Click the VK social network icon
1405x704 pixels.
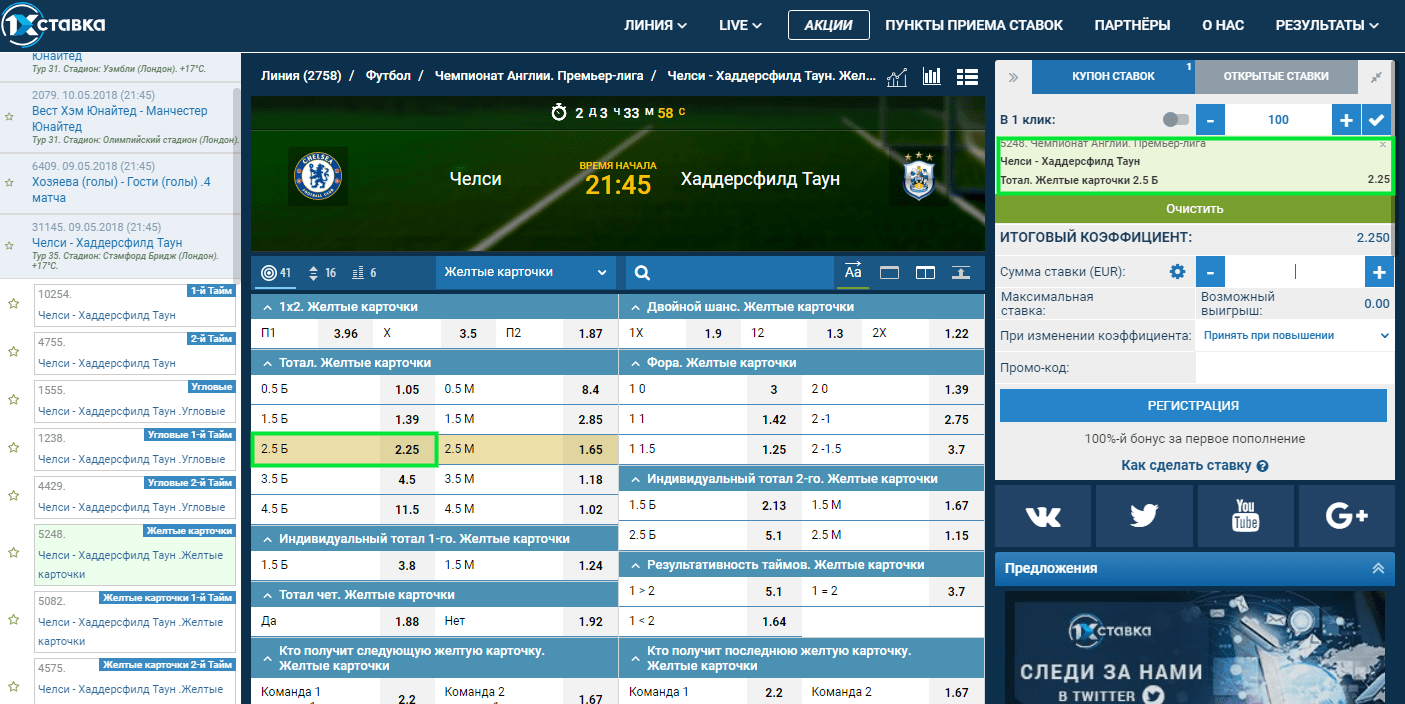point(1044,516)
